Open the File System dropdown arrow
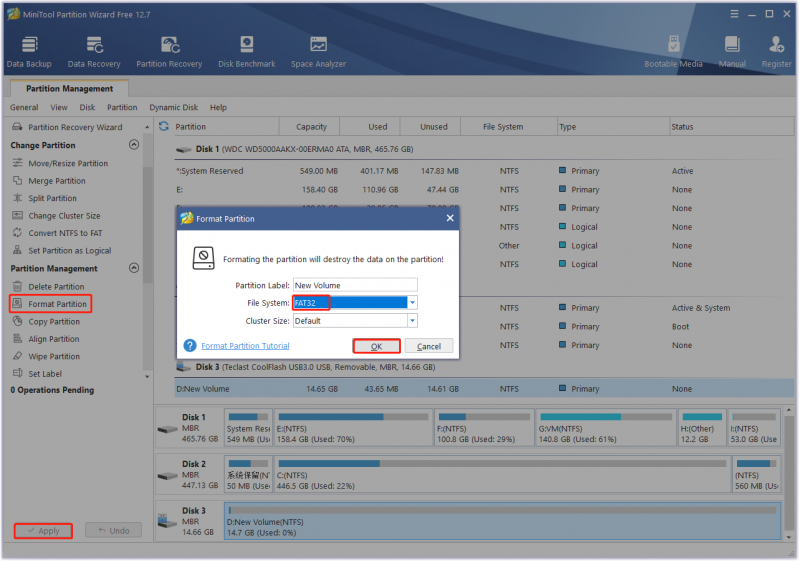The image size is (800, 561). point(412,303)
